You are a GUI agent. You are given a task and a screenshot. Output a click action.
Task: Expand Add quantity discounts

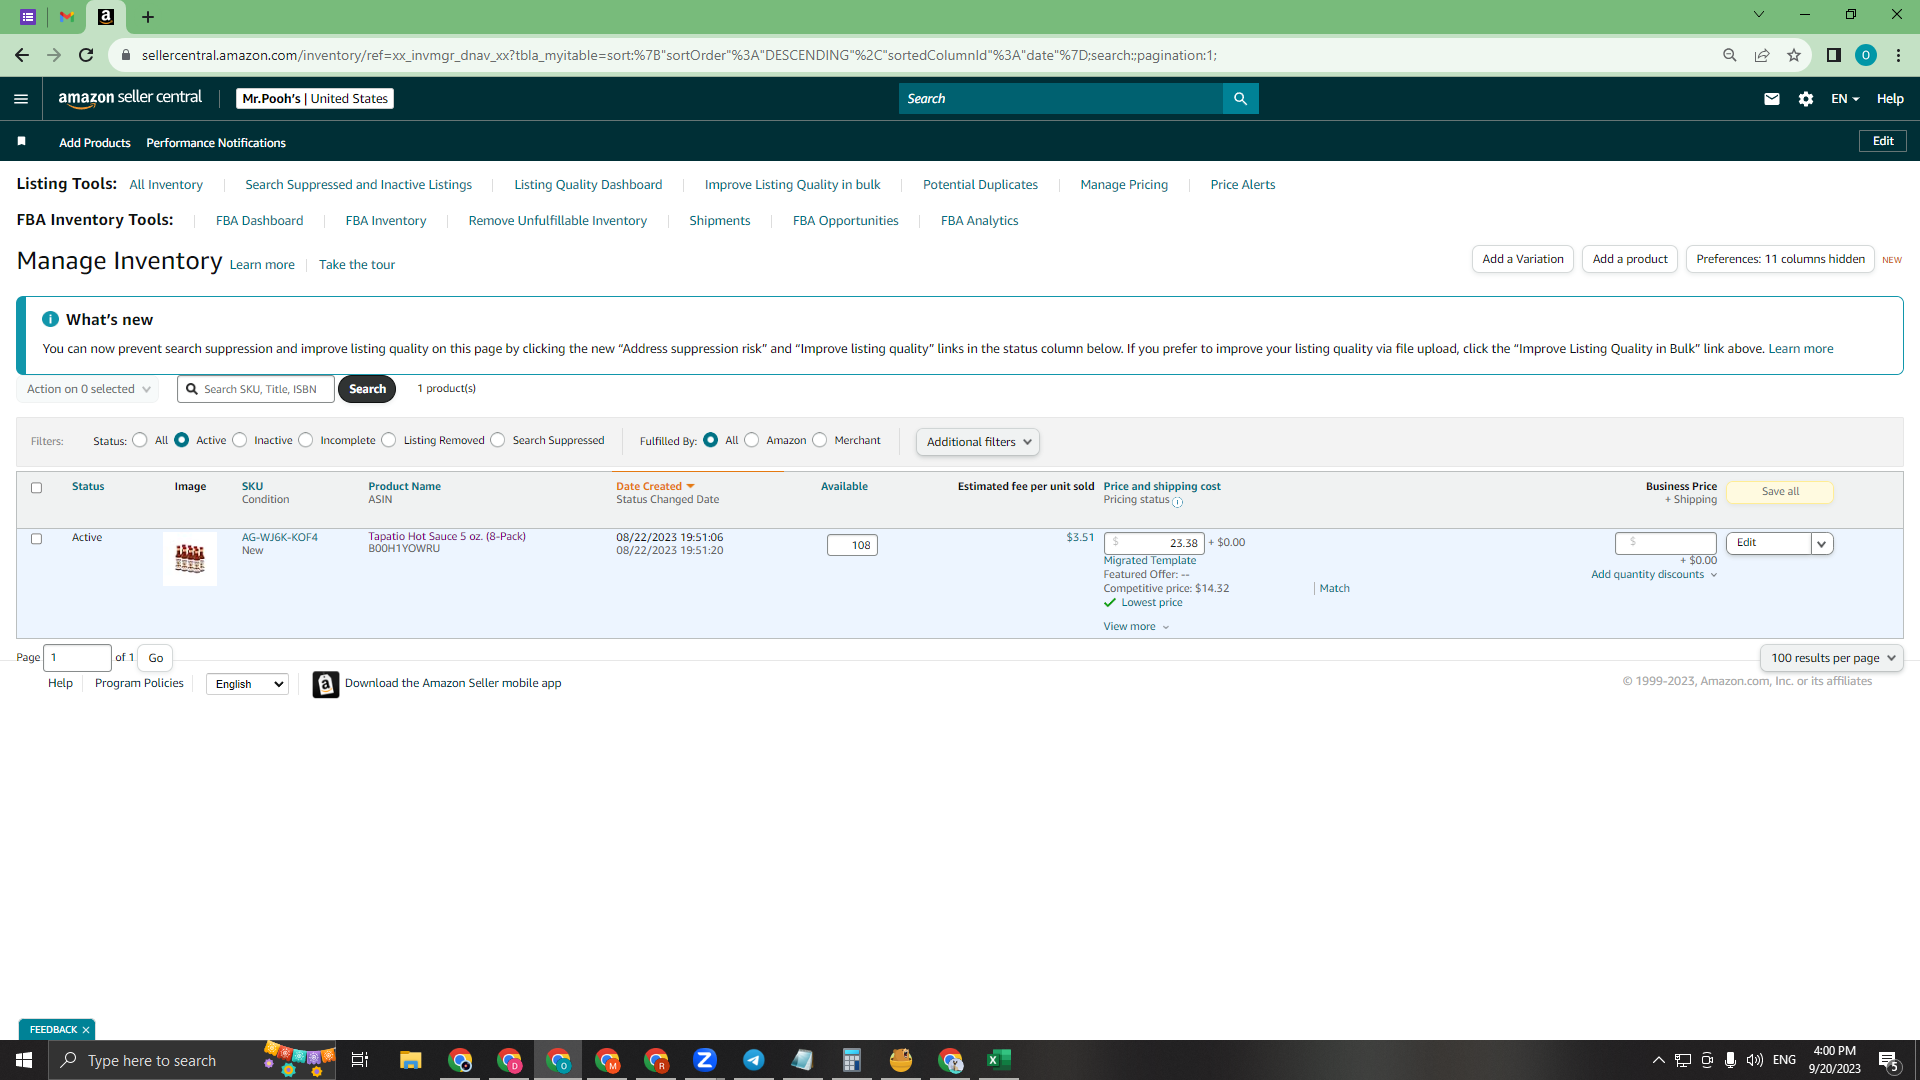click(x=1654, y=574)
